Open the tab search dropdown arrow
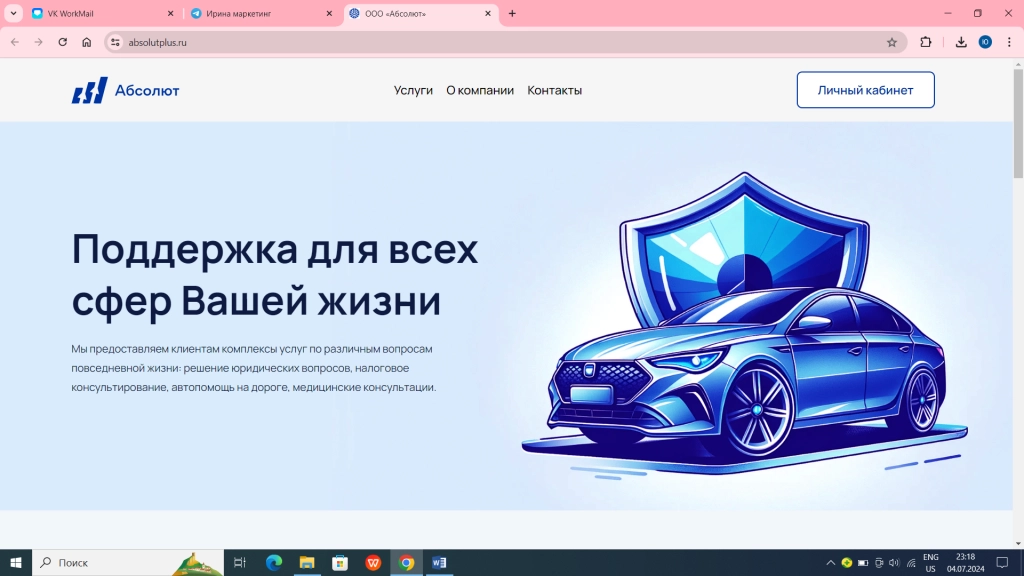The width and height of the screenshot is (1024, 576). pos(13,13)
